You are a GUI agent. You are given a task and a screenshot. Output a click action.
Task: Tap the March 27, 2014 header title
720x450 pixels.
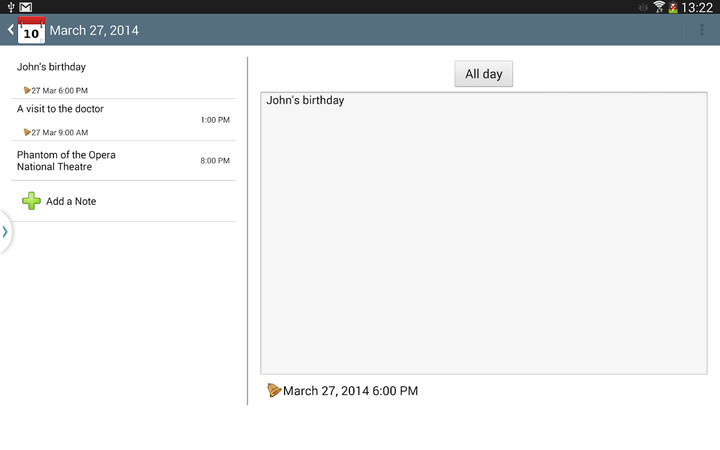click(x=94, y=30)
